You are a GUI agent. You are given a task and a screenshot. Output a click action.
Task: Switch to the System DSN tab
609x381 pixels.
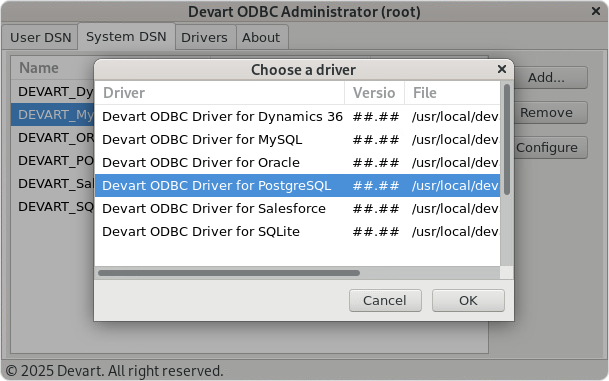pos(126,37)
